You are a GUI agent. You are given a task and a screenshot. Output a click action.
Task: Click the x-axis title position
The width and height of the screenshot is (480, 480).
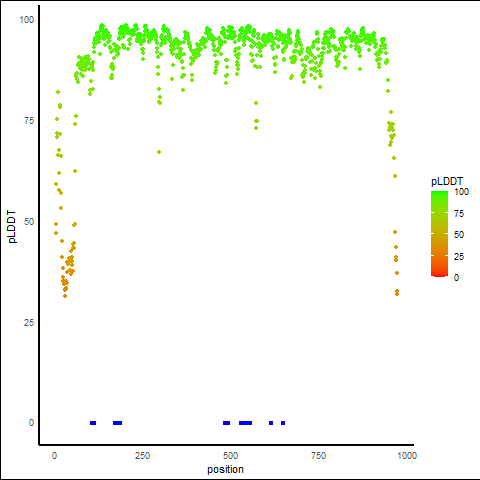click(225, 470)
